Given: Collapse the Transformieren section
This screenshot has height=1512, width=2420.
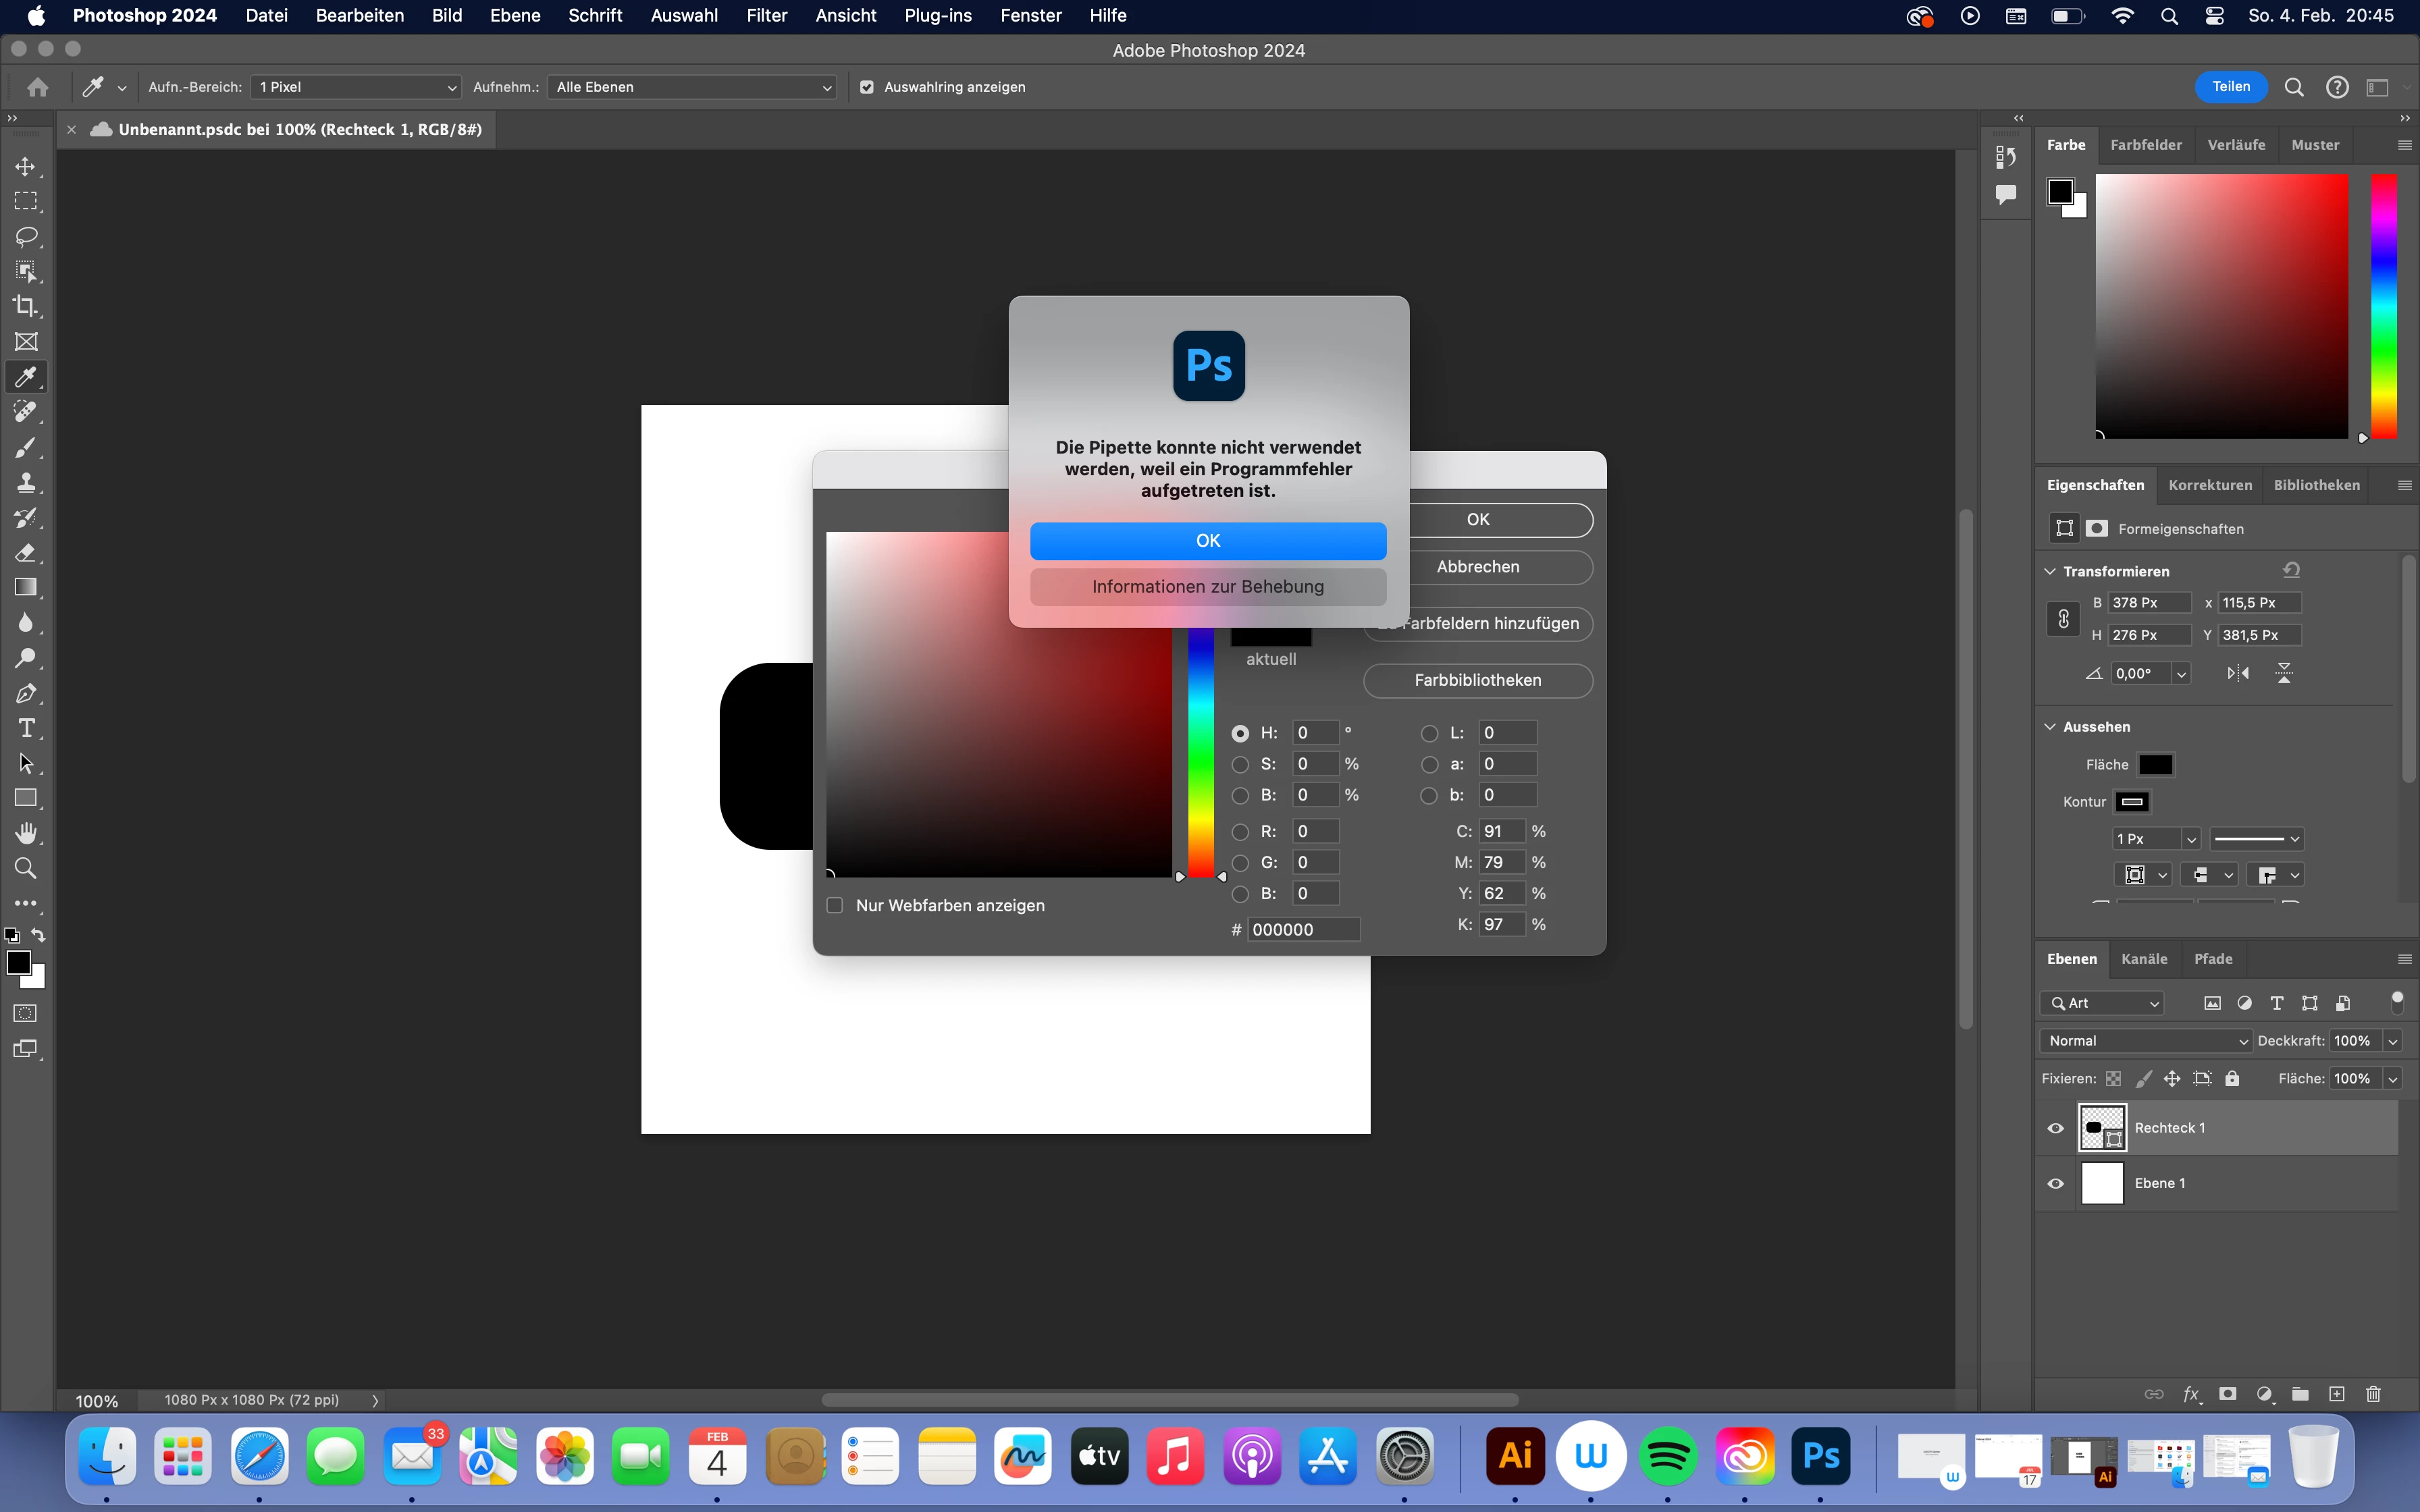Looking at the screenshot, I should click(2050, 571).
